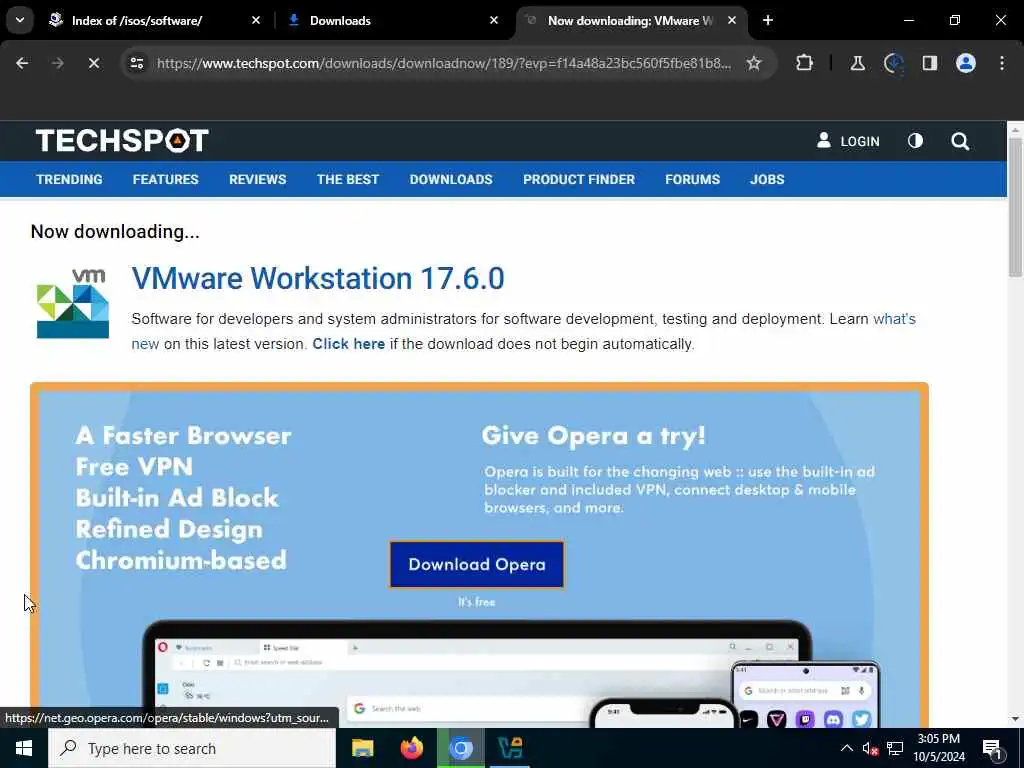Open the network tray icon
The image size is (1024, 768).
pyautogui.click(x=895, y=748)
